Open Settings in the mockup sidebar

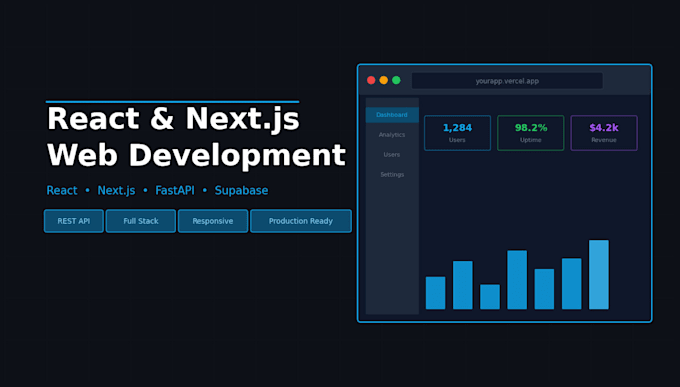point(392,174)
